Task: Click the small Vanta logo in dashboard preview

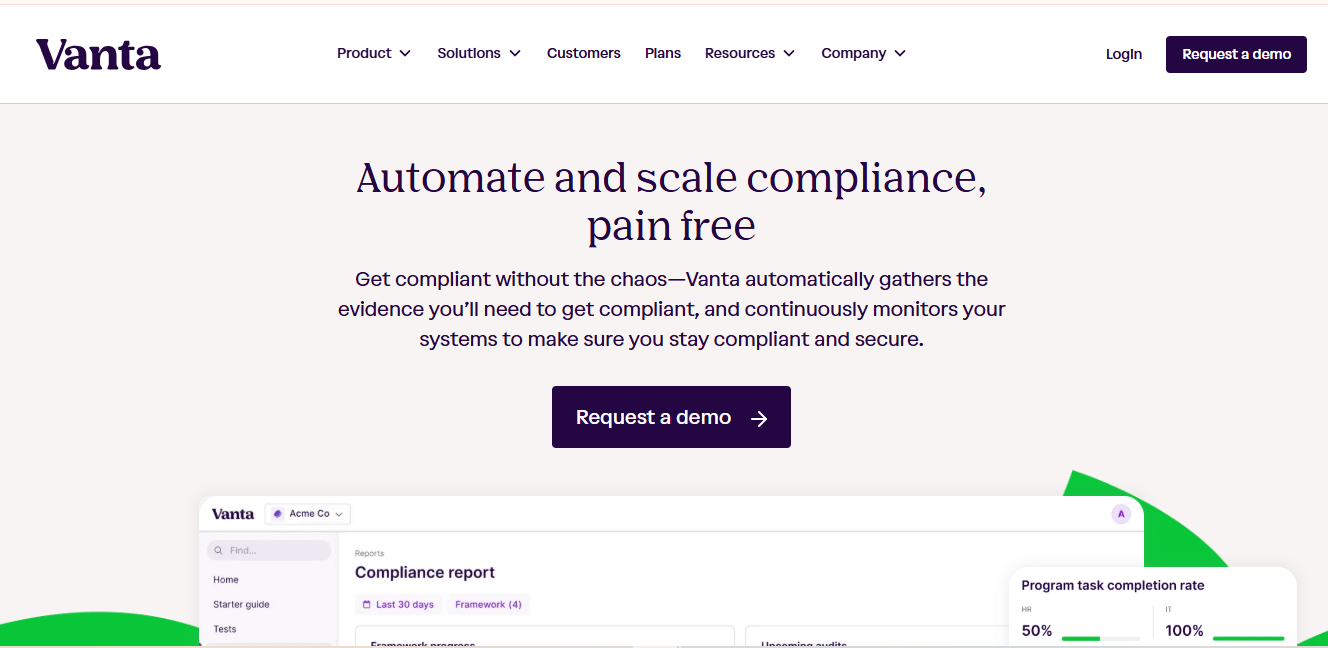Action: pyautogui.click(x=233, y=514)
